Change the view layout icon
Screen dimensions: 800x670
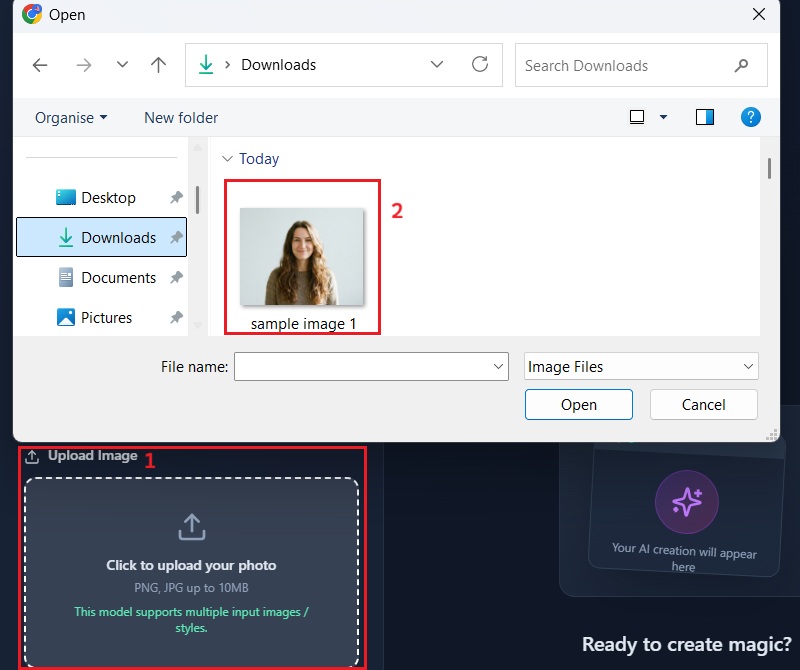[637, 117]
